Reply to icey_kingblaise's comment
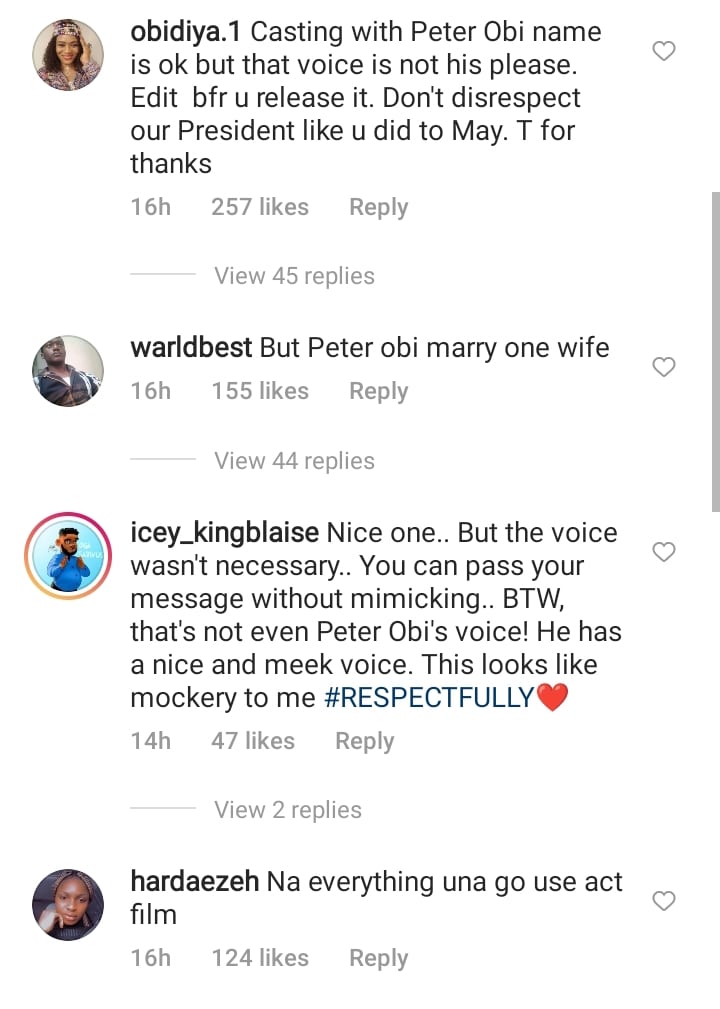This screenshot has height=1009, width=720. tap(364, 741)
